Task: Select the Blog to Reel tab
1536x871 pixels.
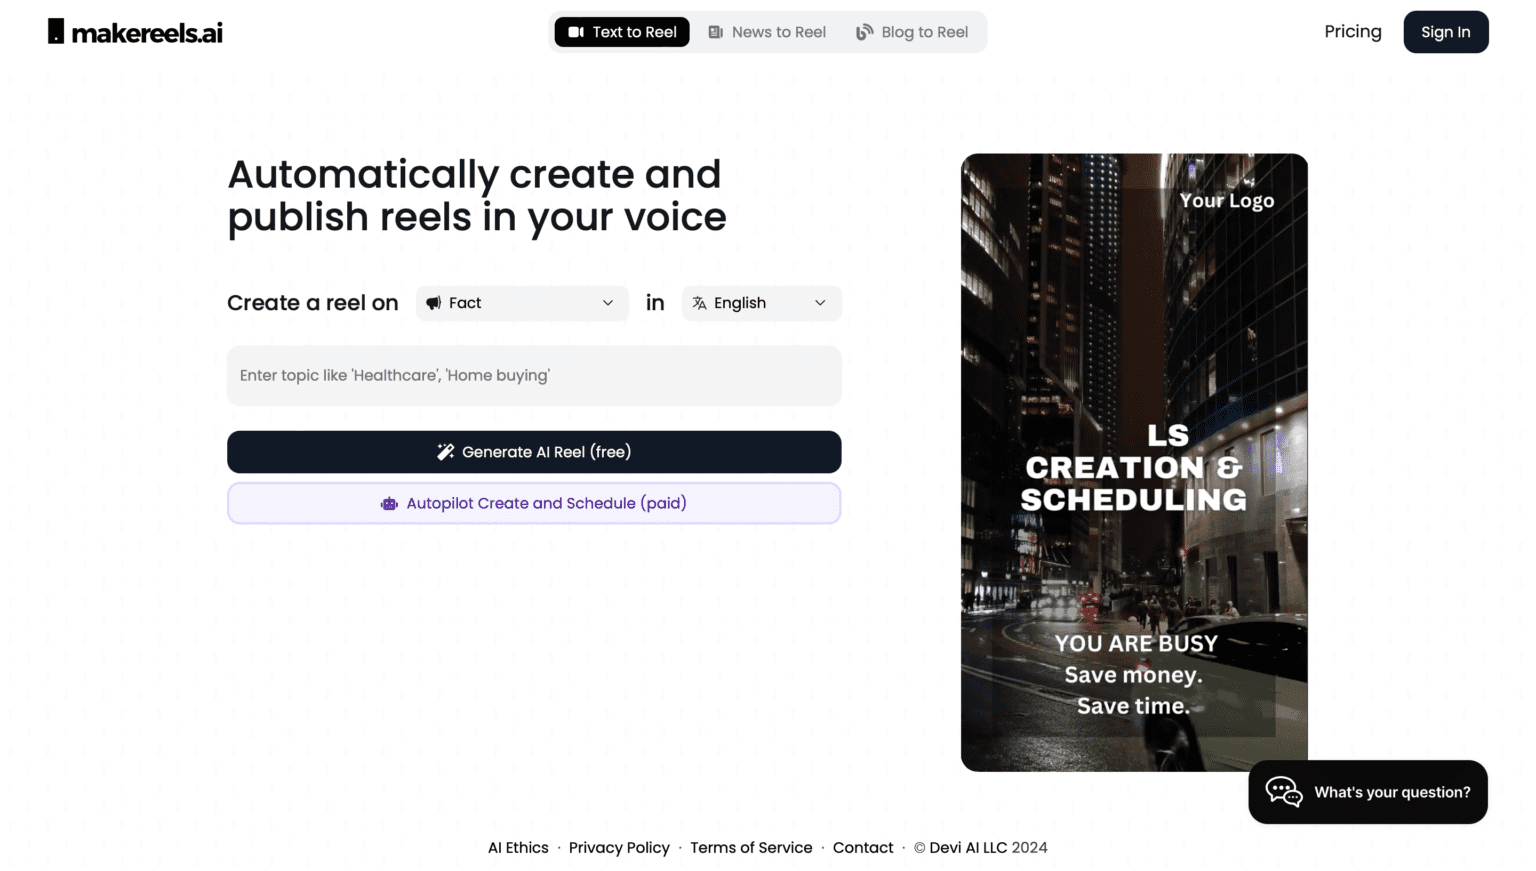Action: point(912,31)
